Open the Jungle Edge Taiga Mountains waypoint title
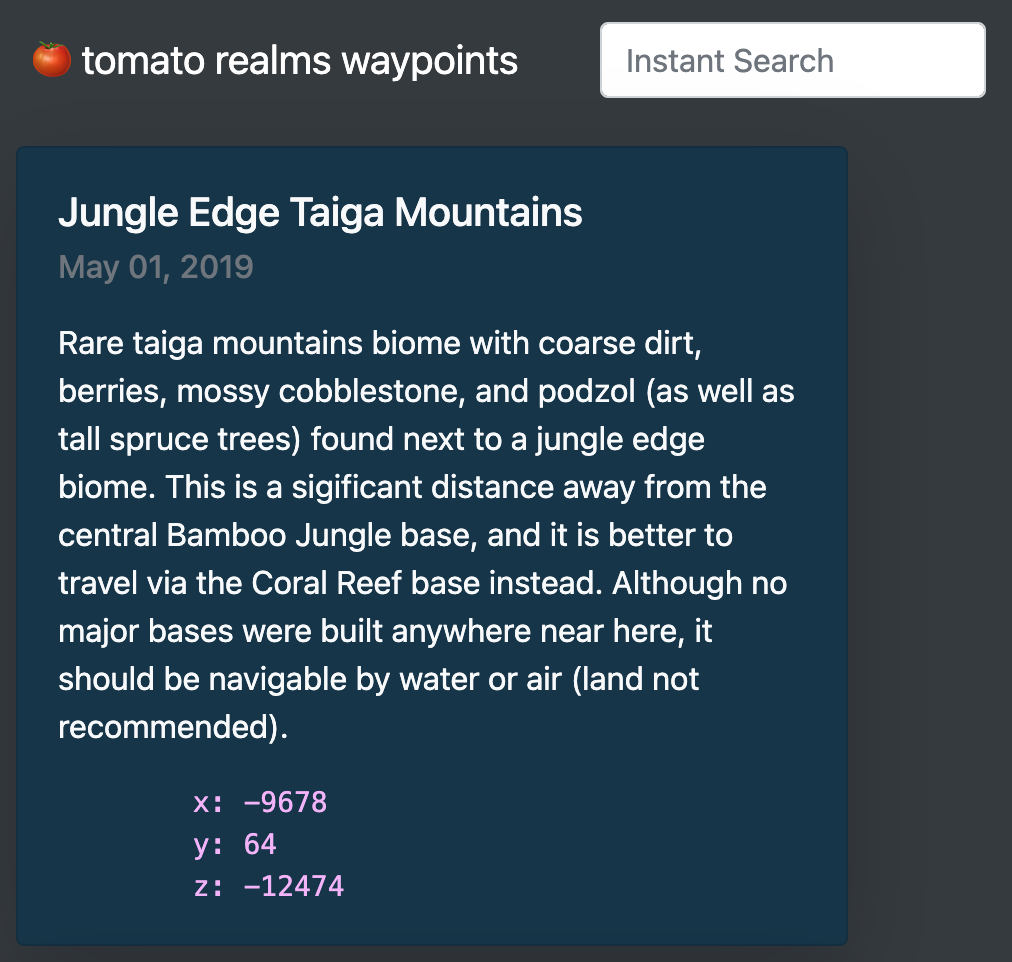The image size is (1012, 962). click(320, 212)
